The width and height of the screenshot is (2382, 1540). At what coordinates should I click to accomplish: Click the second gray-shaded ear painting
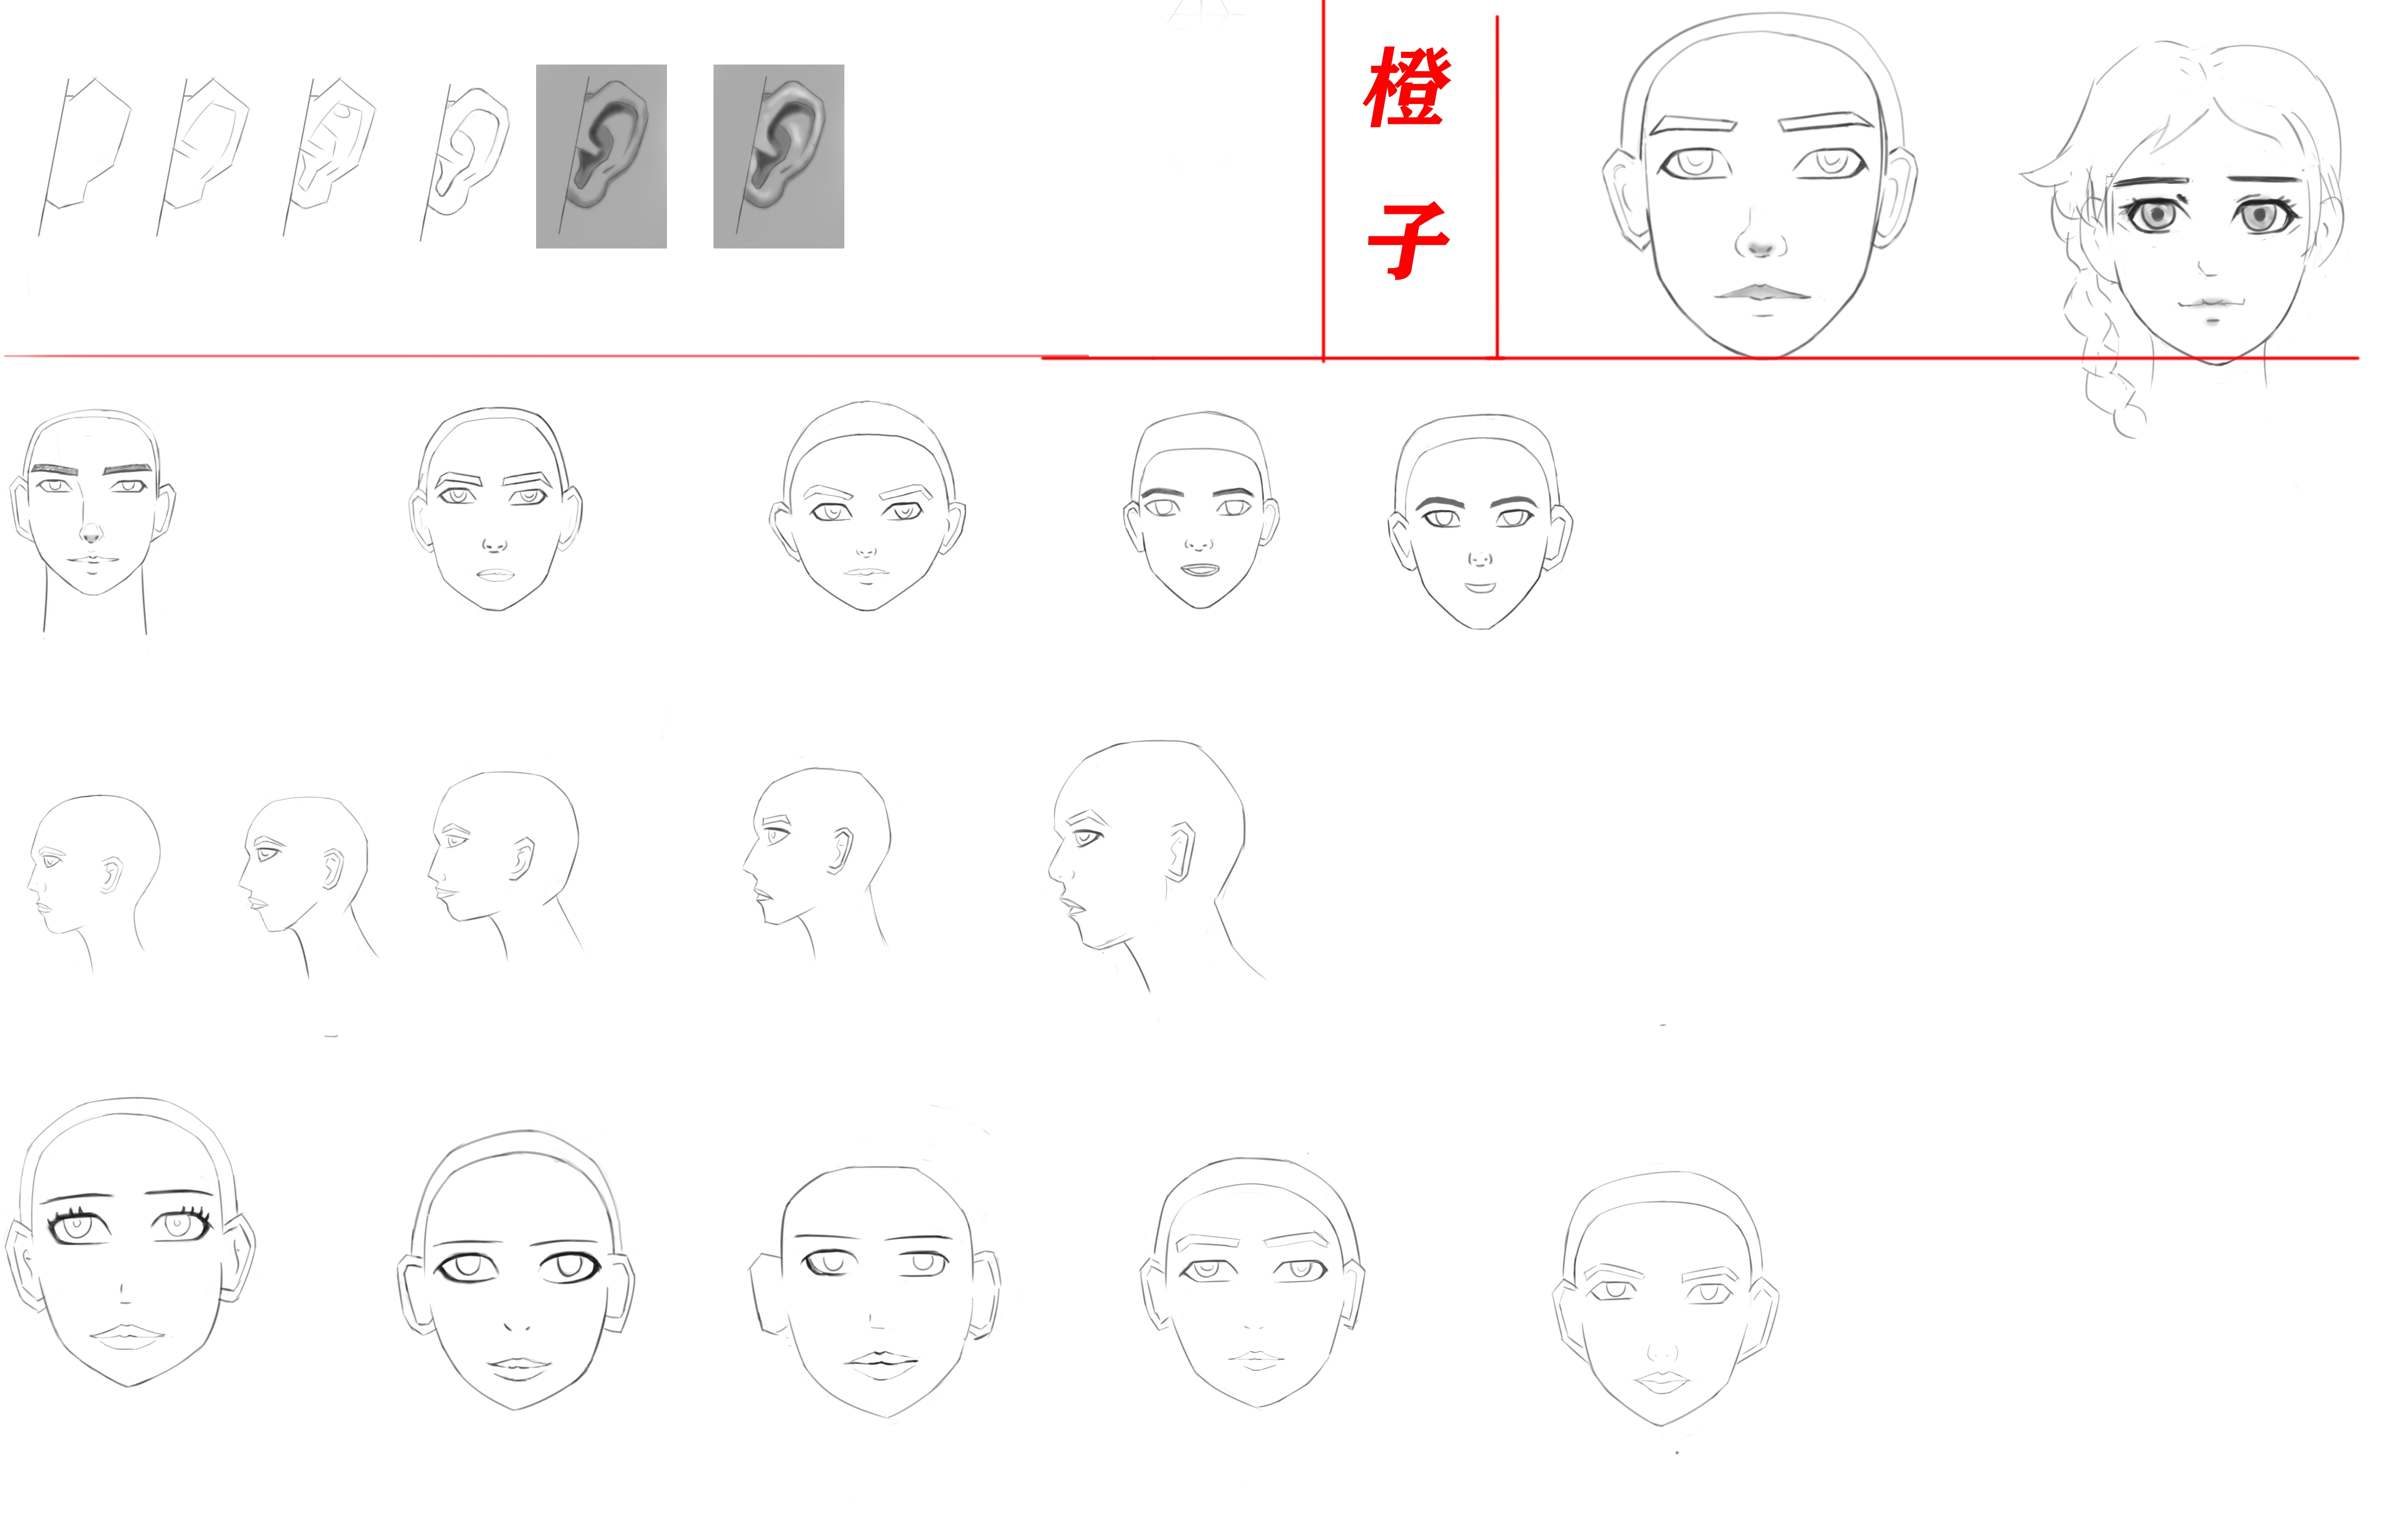pyautogui.click(x=778, y=156)
